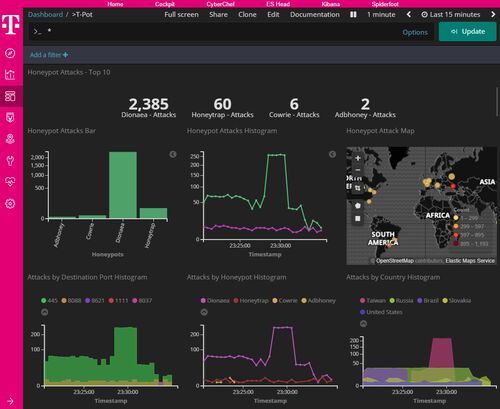500x409 pixels.
Task: Click Share in the dashboard menu
Action: pos(219,15)
